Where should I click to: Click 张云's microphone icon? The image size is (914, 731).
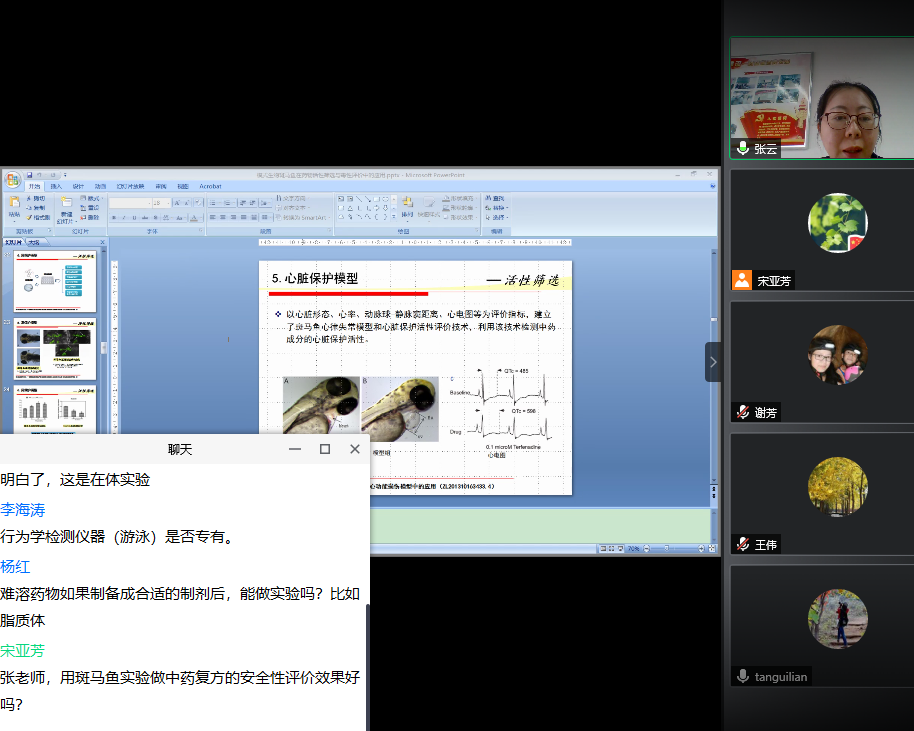(743, 148)
